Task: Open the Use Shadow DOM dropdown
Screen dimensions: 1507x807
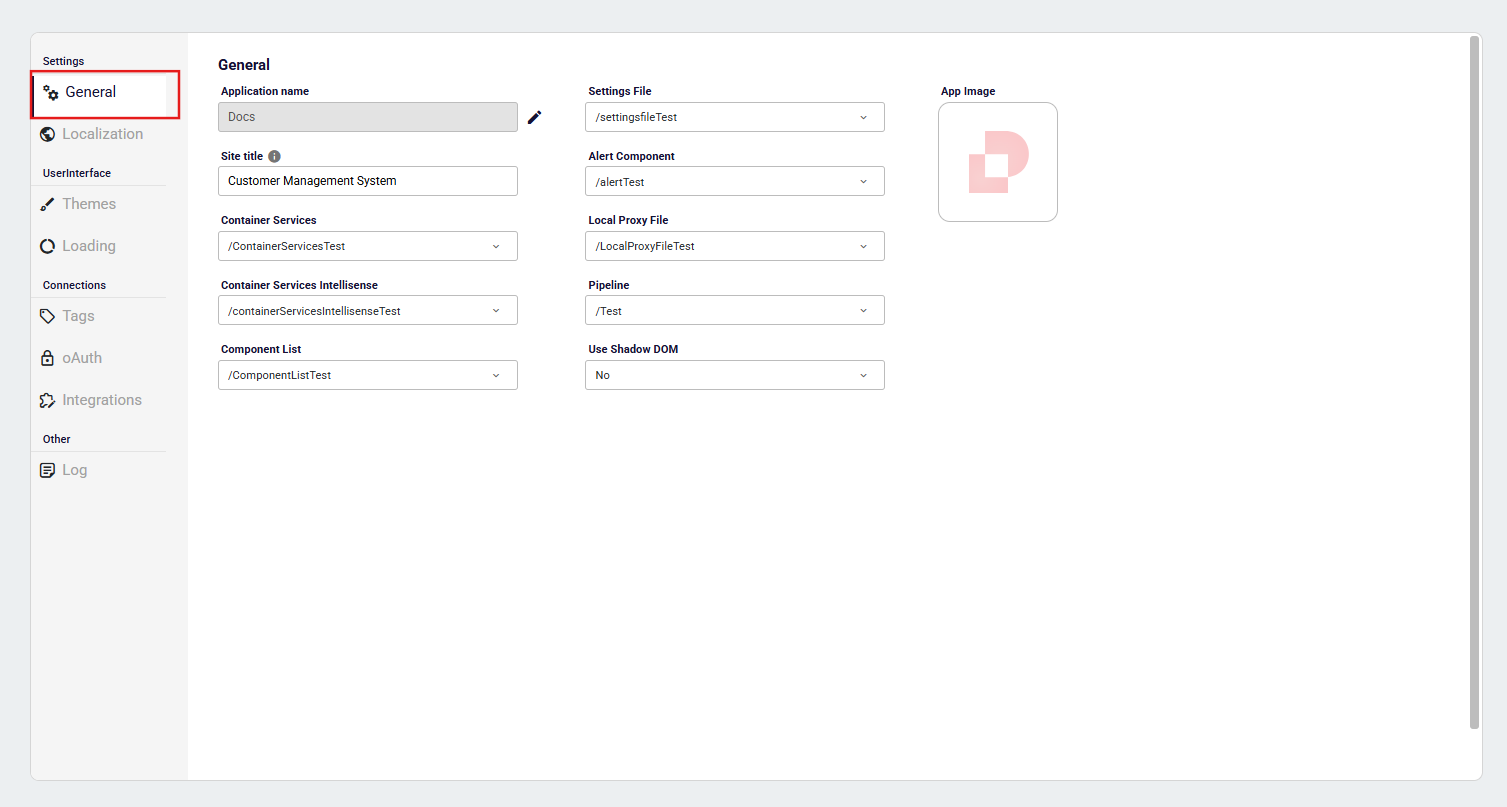Action: click(734, 375)
